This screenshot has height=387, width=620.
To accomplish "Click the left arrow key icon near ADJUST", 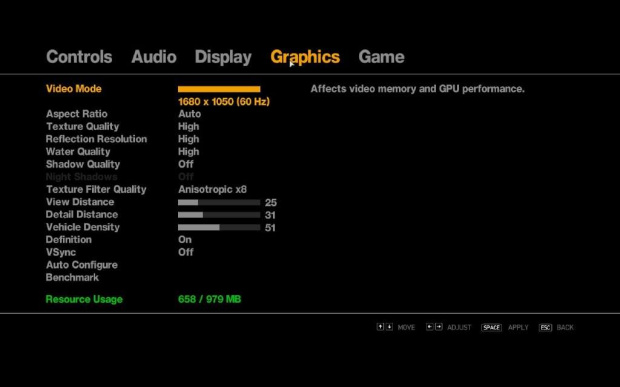I will [x=429, y=327].
